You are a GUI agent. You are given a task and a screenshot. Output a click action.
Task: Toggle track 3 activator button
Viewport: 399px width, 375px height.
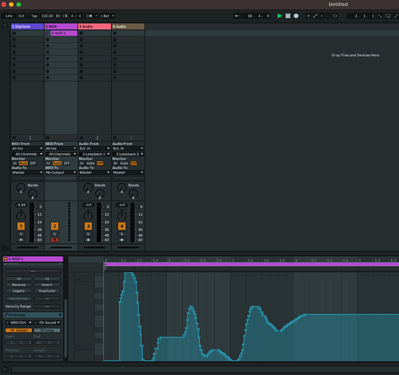tap(88, 226)
